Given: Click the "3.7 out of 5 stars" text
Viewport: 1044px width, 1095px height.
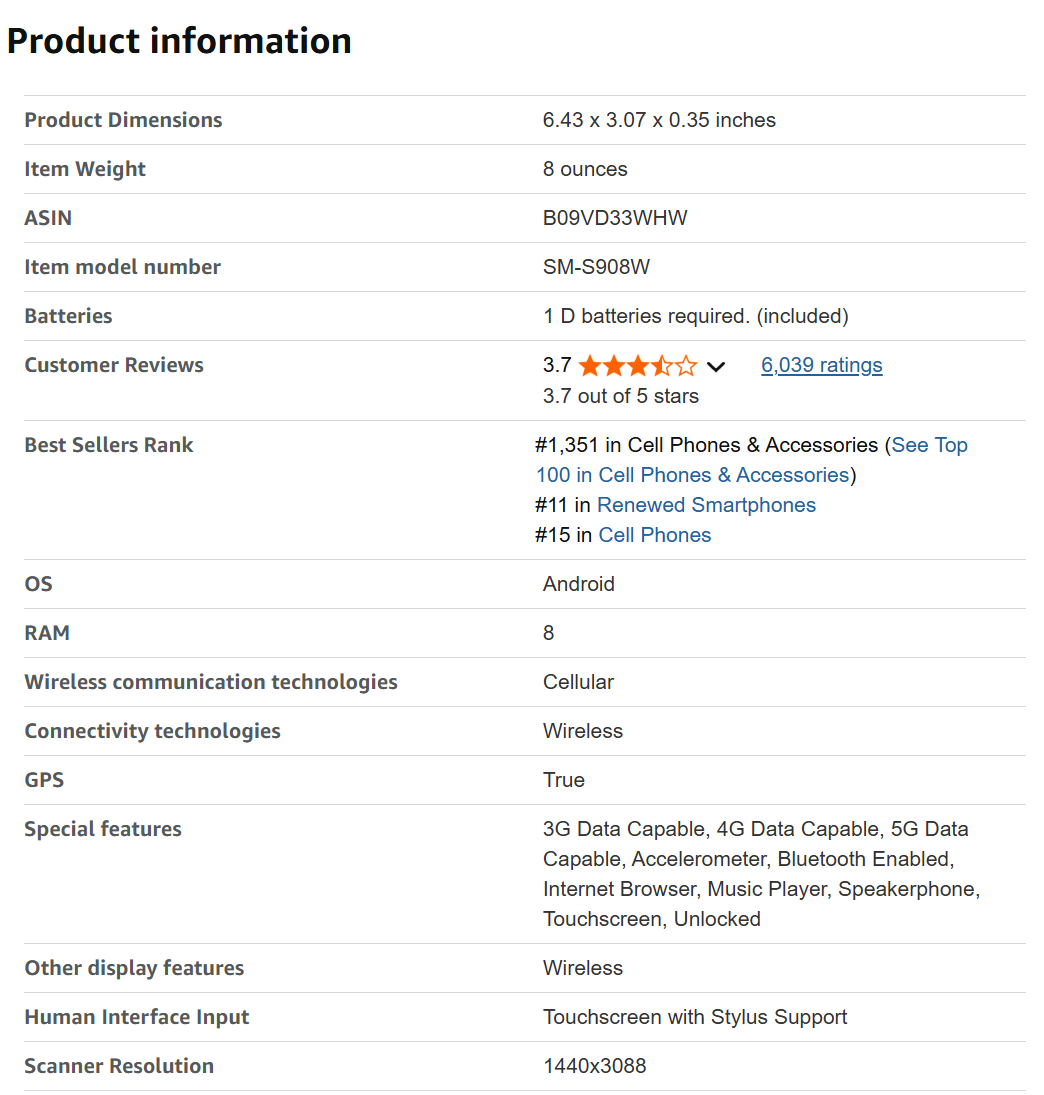Looking at the screenshot, I should [x=620, y=396].
